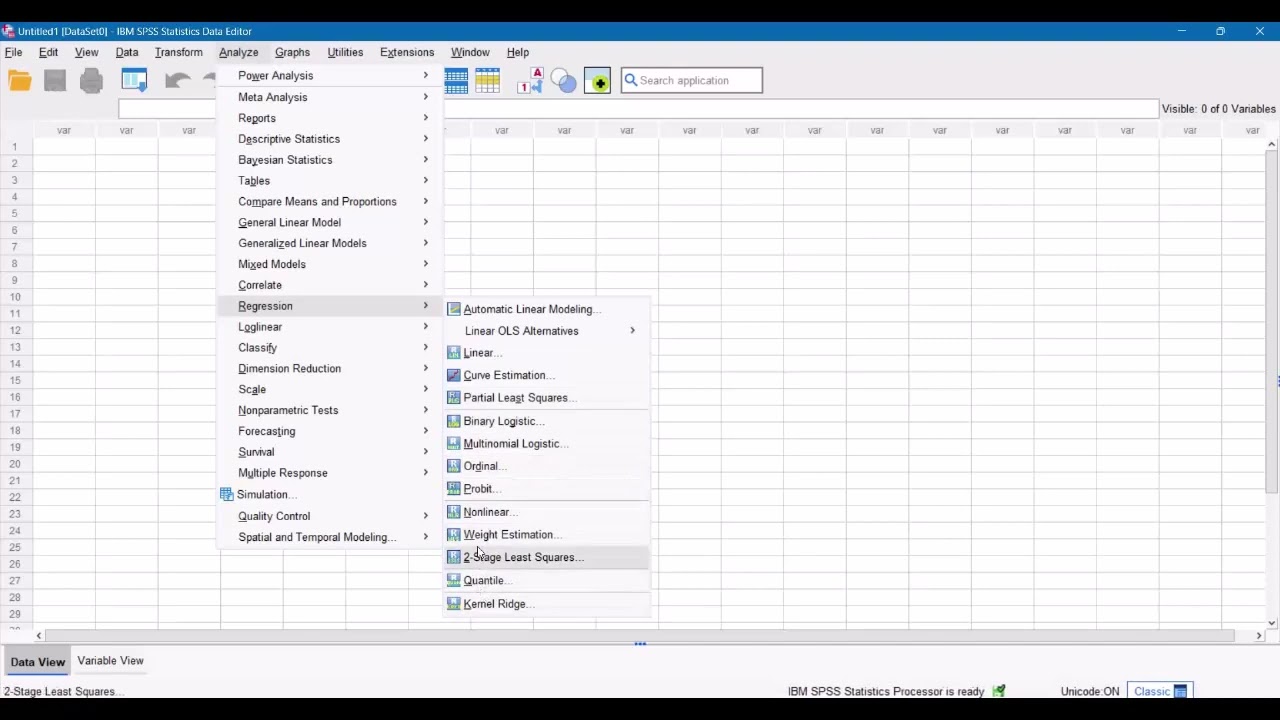Toggle the Value Labels icon
The image size is (1280, 720).
coord(530,81)
